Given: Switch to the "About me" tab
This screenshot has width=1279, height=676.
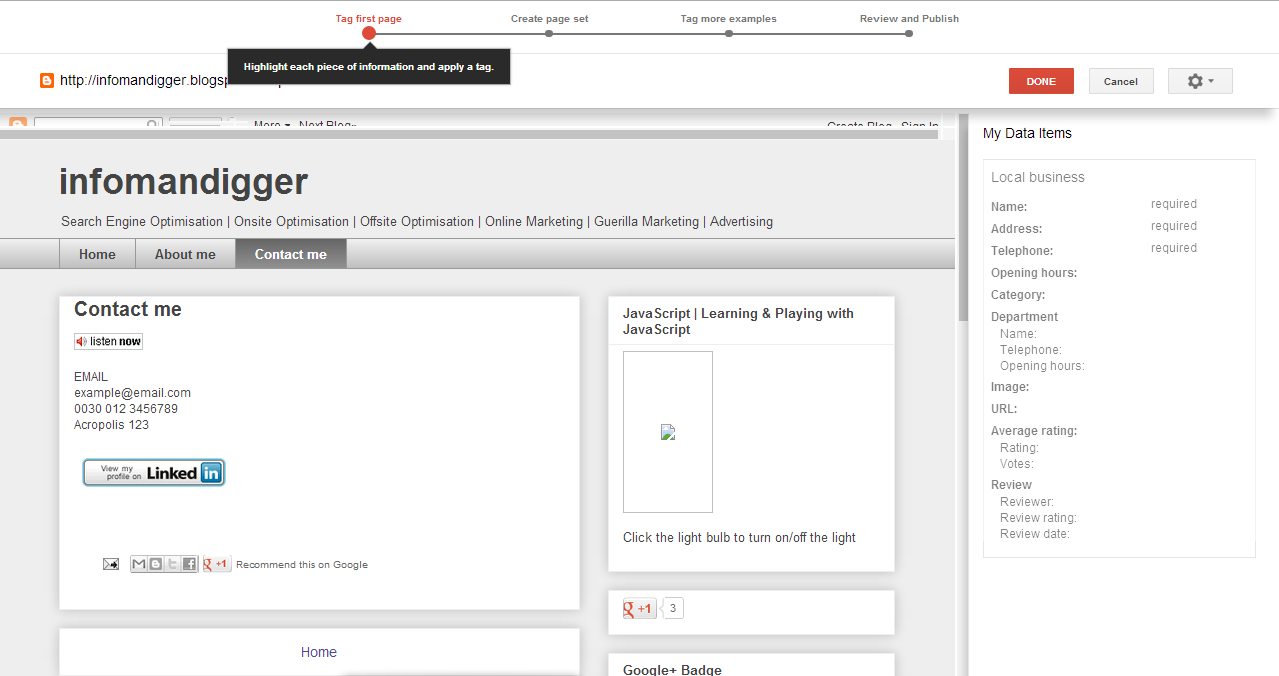Looking at the screenshot, I should point(184,254).
